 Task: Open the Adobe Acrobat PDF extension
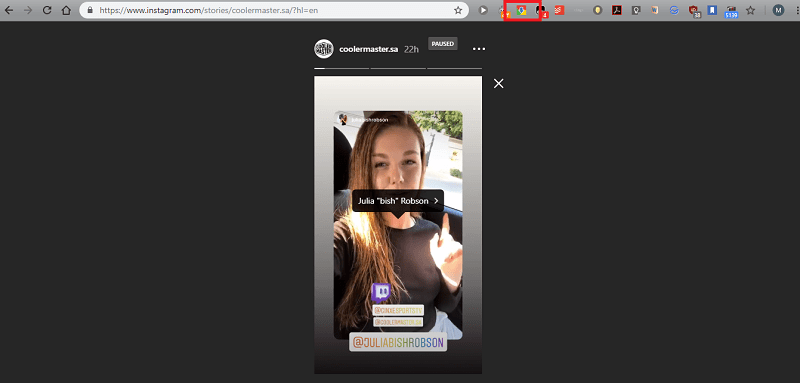617,10
